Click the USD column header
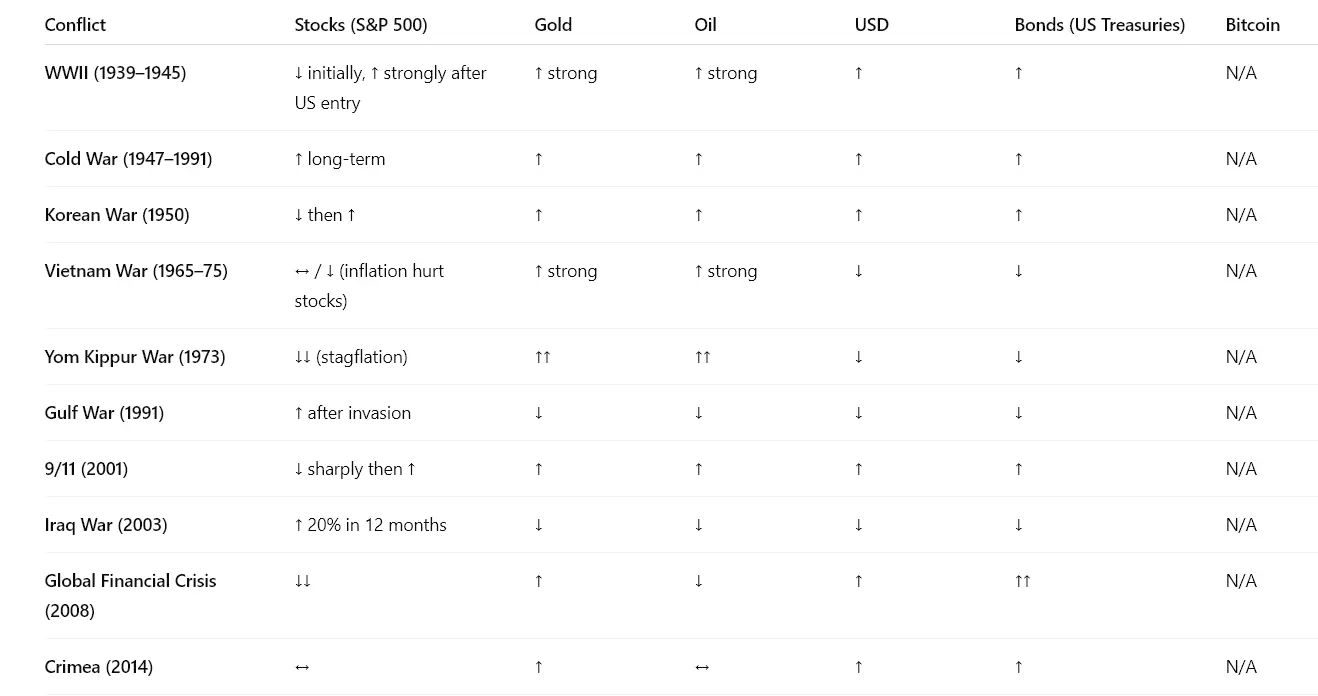This screenshot has width=1318, height=696. 871,25
